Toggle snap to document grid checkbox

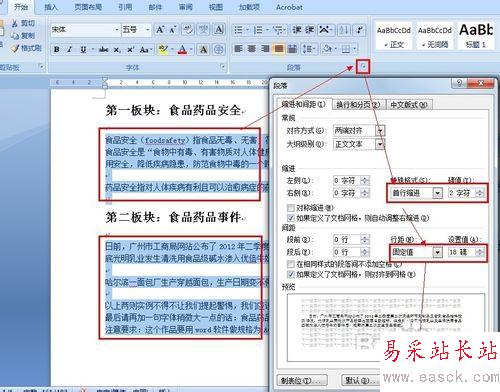pos(291,275)
